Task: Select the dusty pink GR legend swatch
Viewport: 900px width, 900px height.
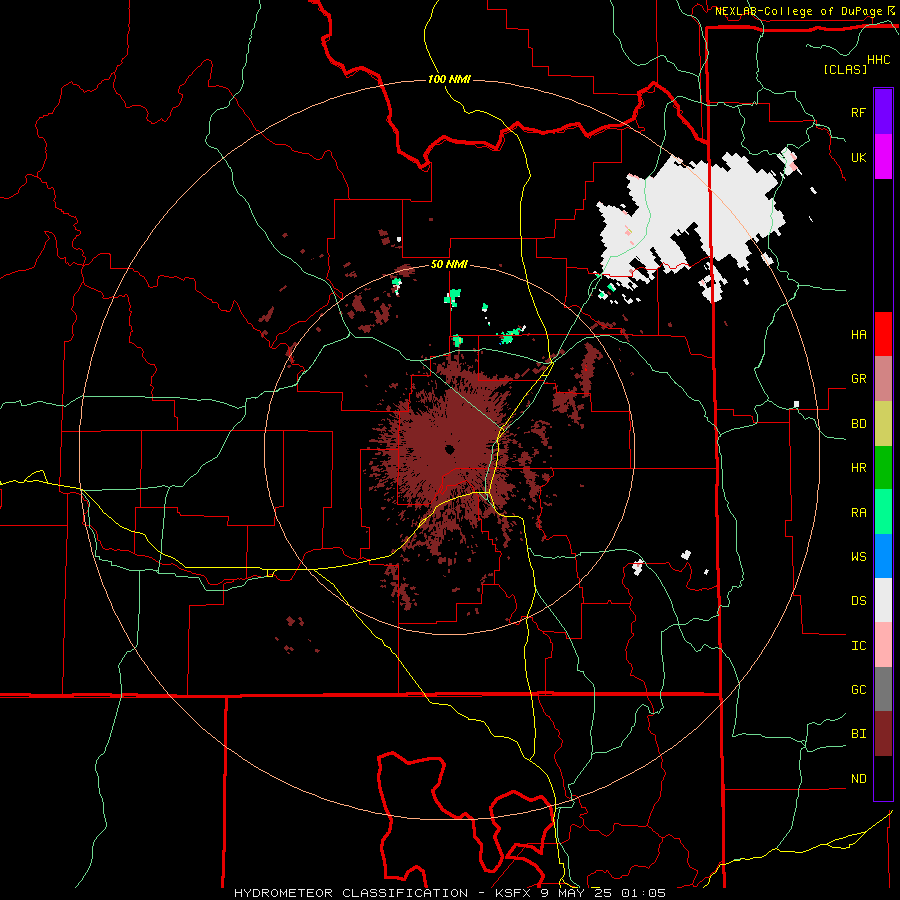Action: coord(883,379)
